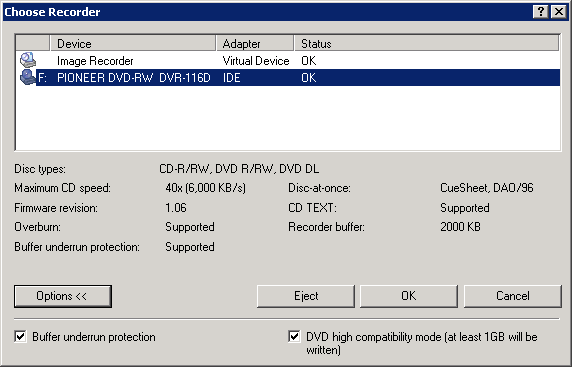Eject the disc with Eject button
Viewport: 572px width, 367px height.
(x=306, y=296)
